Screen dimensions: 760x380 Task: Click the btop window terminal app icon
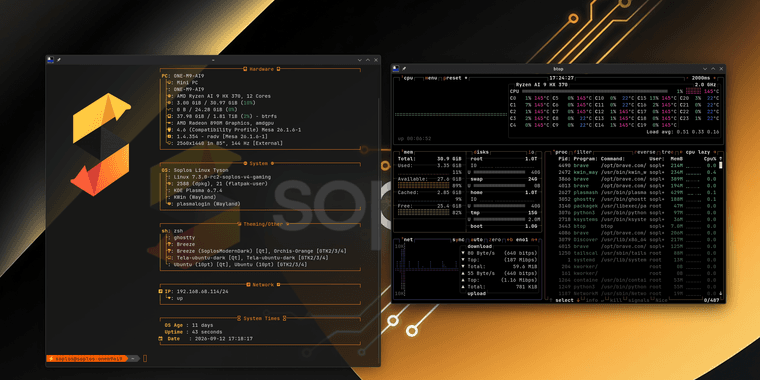[x=396, y=69]
